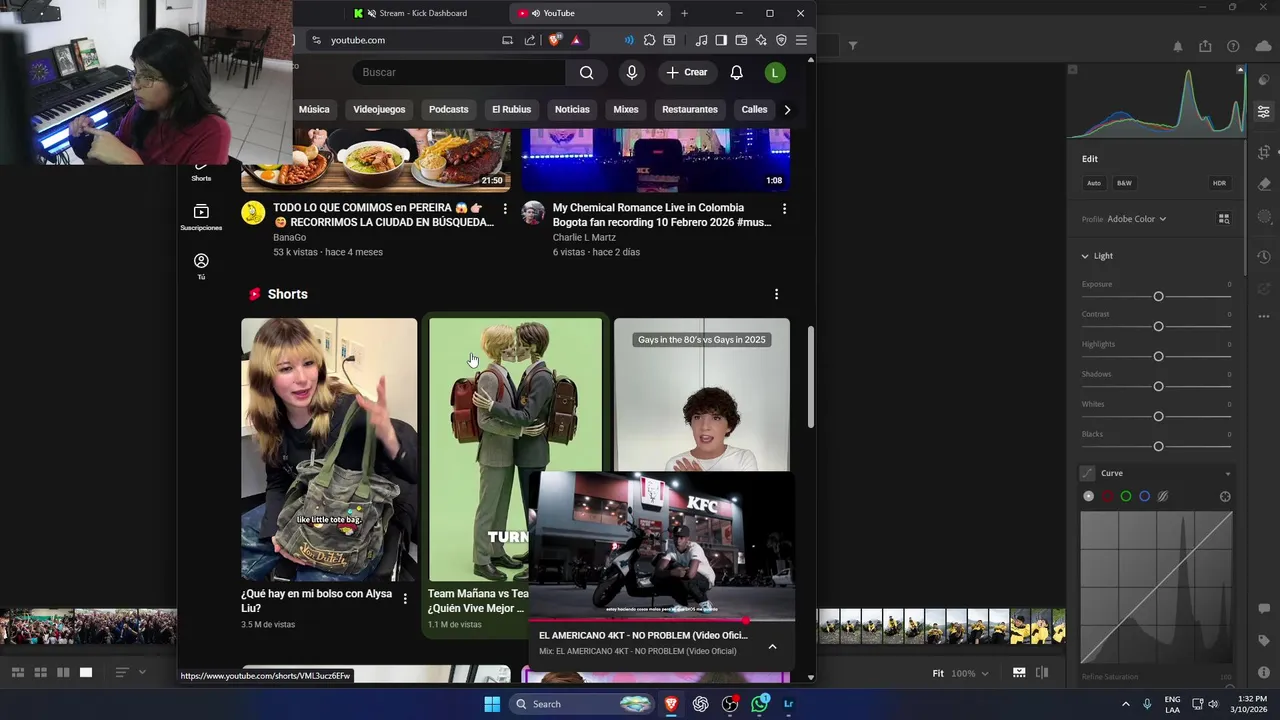Viewport: 1280px width, 720px height.
Task: Open Lightroom keywords tag icon
Action: [x=1264, y=640]
